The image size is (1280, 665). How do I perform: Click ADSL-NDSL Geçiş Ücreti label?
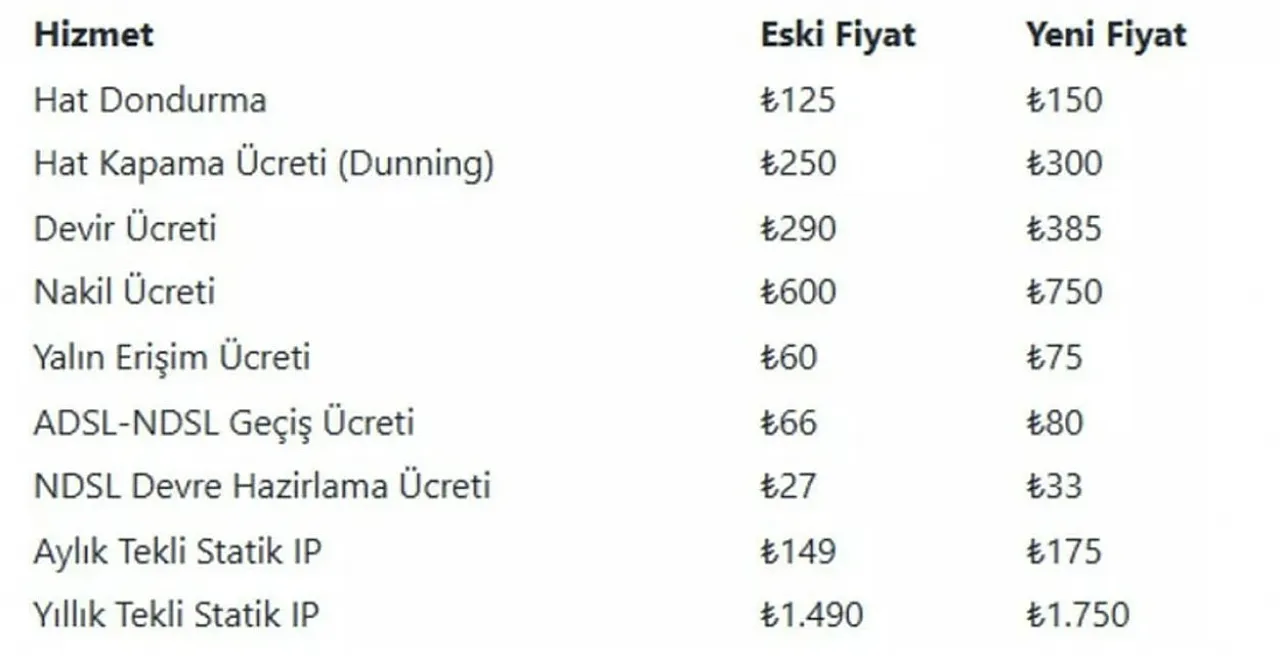(x=224, y=422)
